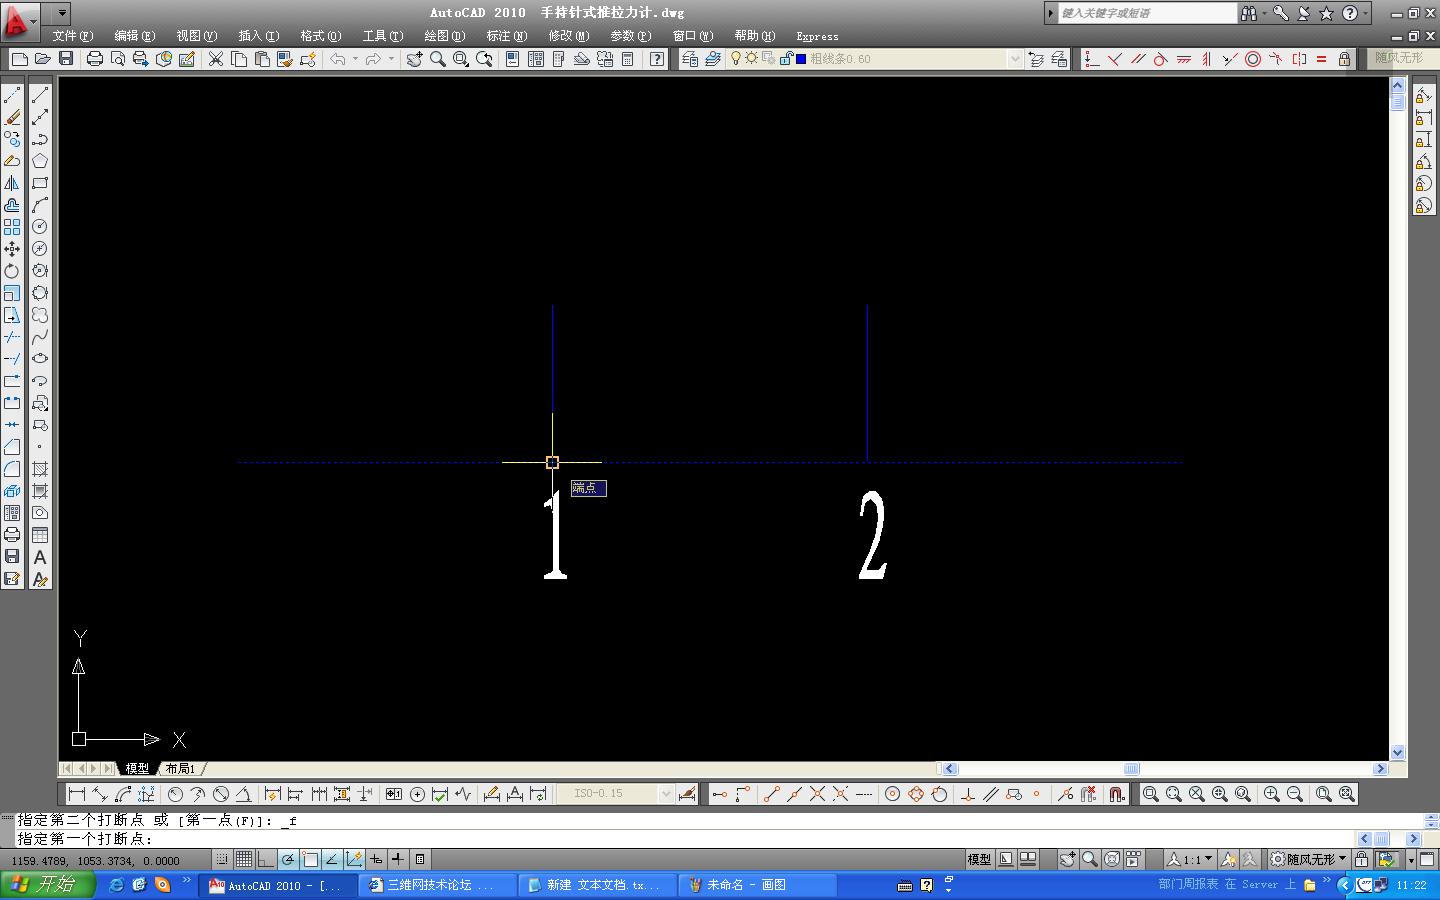Select the multiline Text tool (A icon)
Image resolution: width=1440 pixels, height=900 pixels.
(x=40, y=557)
